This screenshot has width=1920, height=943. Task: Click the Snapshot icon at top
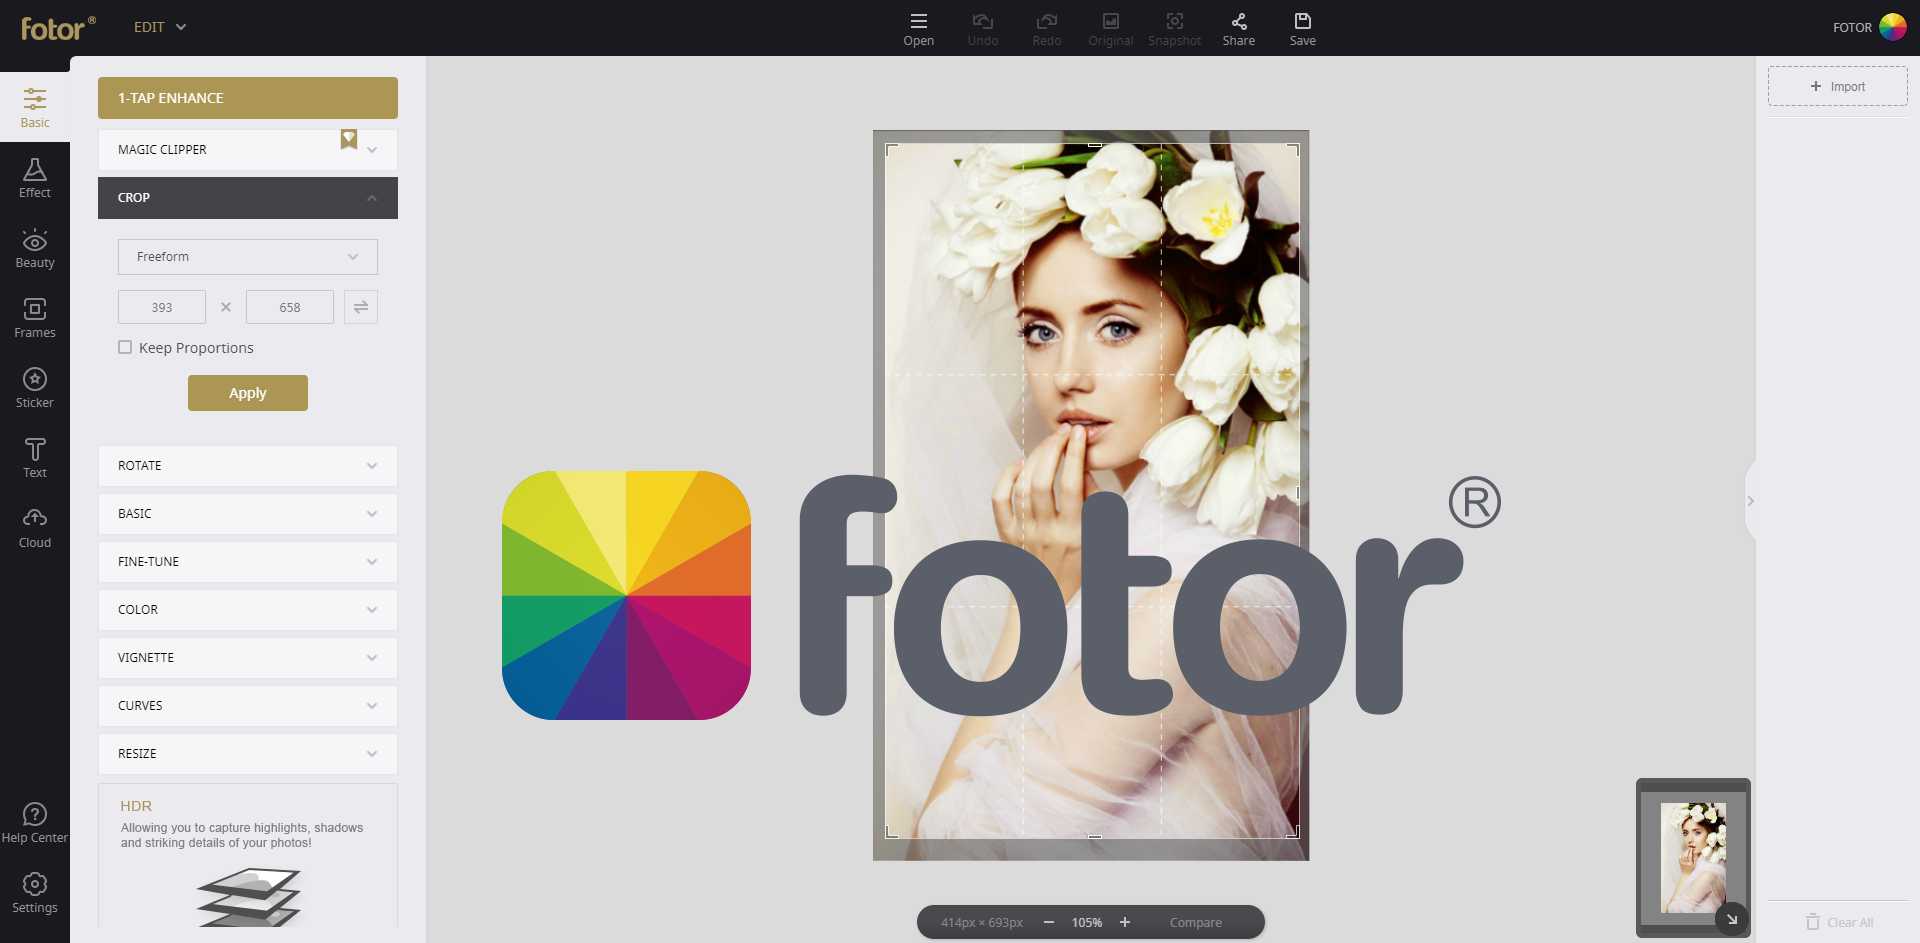[1174, 27]
